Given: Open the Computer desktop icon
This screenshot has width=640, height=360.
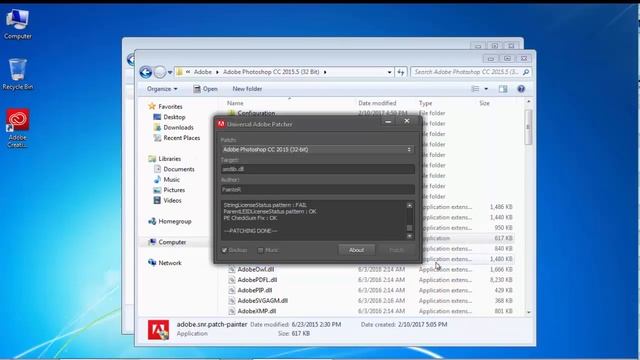Looking at the screenshot, I should coord(17,24).
